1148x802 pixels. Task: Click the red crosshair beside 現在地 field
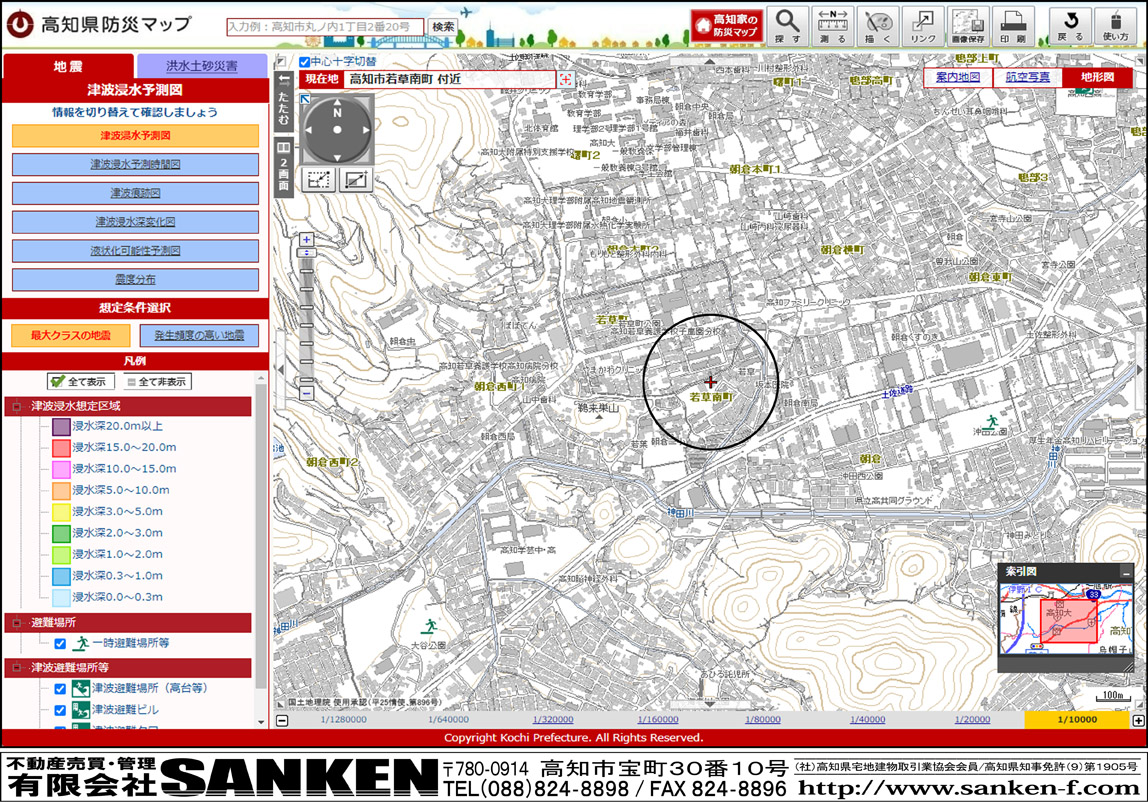pos(565,79)
